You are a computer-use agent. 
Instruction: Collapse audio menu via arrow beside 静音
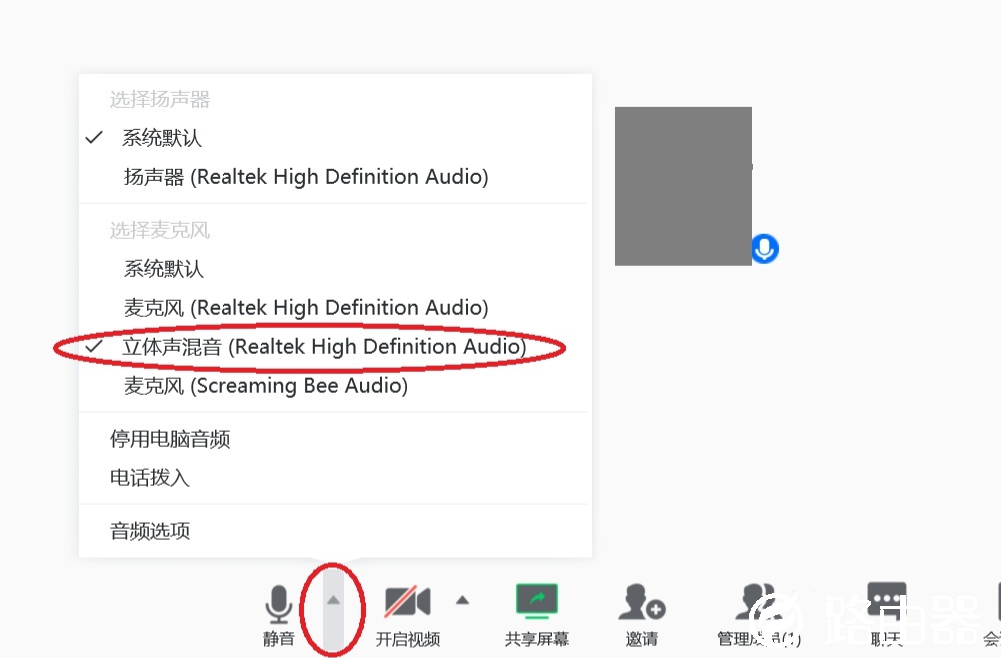coord(334,601)
